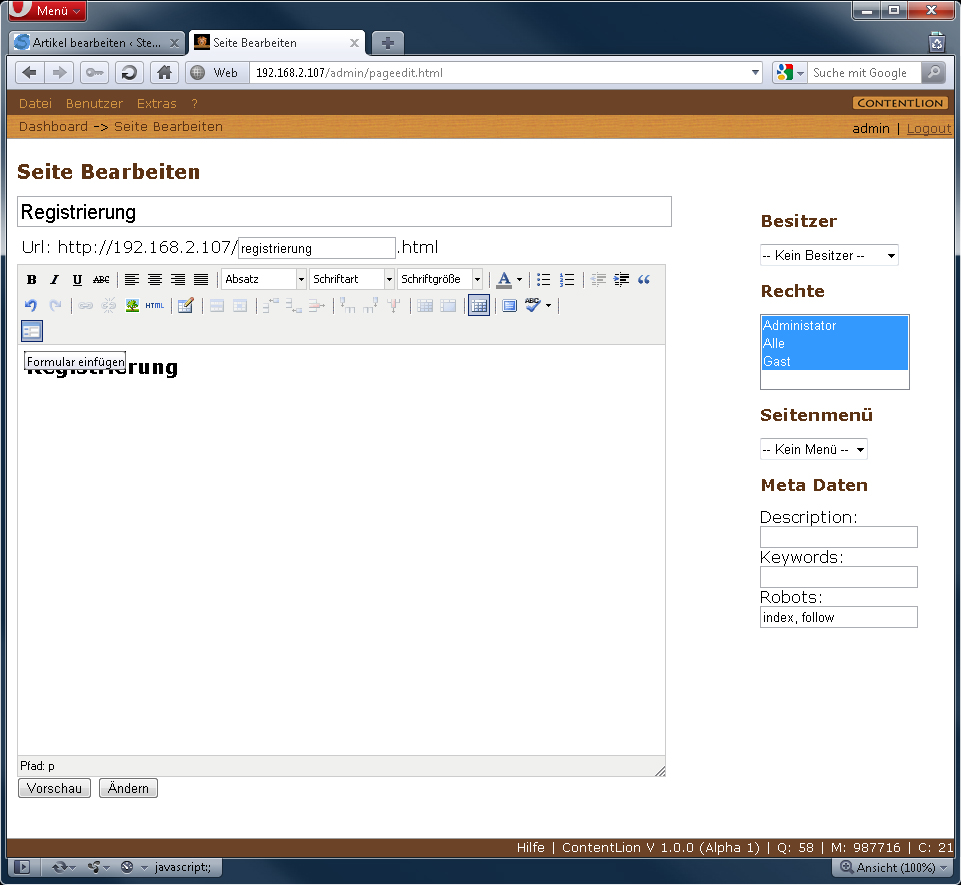The height and width of the screenshot is (885, 961).
Task: Expand the browser address history dropdown
Action: [755, 72]
